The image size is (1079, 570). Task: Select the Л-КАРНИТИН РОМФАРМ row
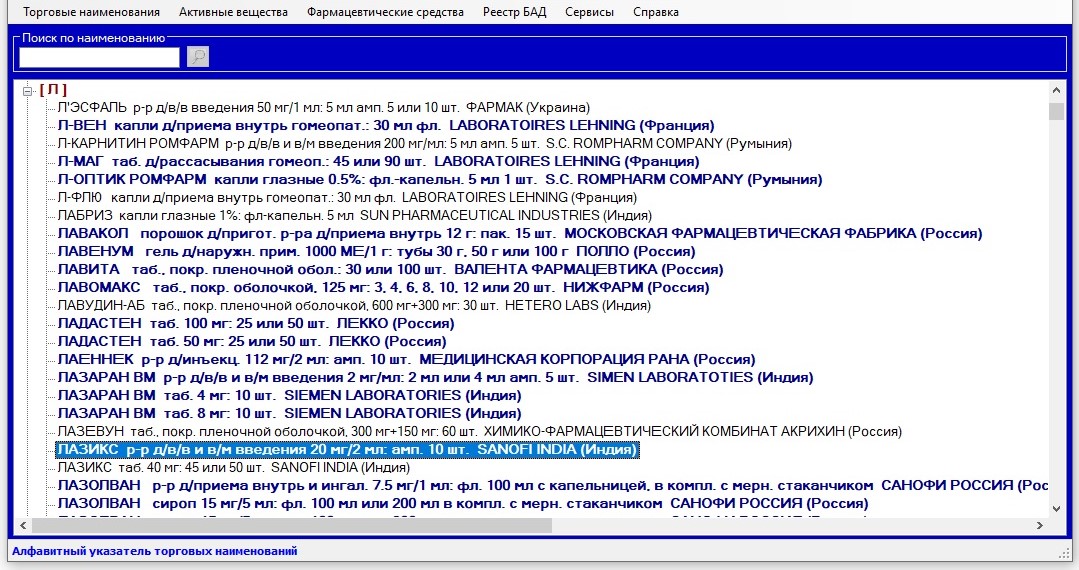(x=425, y=143)
